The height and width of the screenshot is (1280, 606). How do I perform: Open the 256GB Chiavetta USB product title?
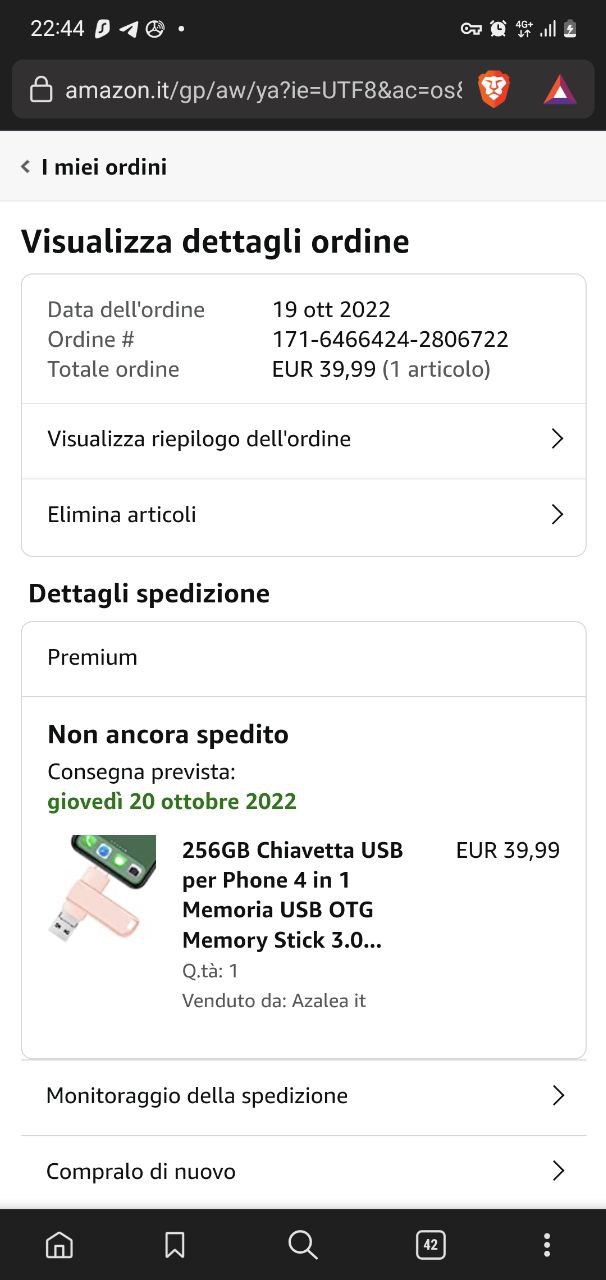tap(292, 895)
